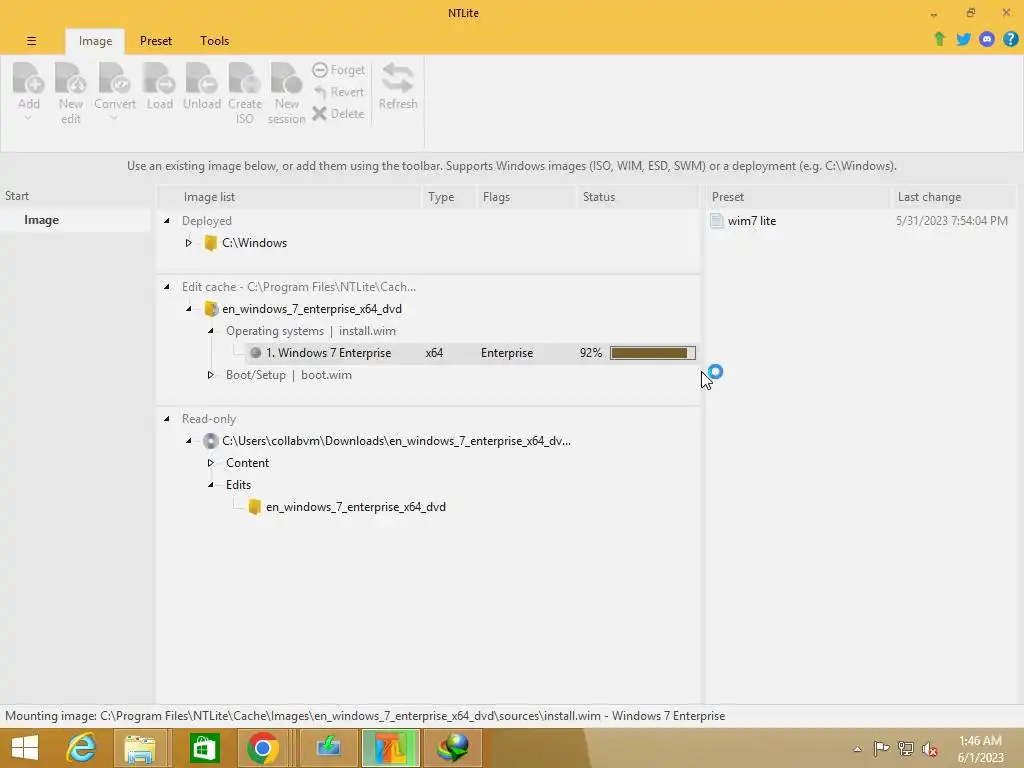The image size is (1024, 768).
Task: Open Internet Explorer from taskbar
Action: pyautogui.click(x=82, y=748)
